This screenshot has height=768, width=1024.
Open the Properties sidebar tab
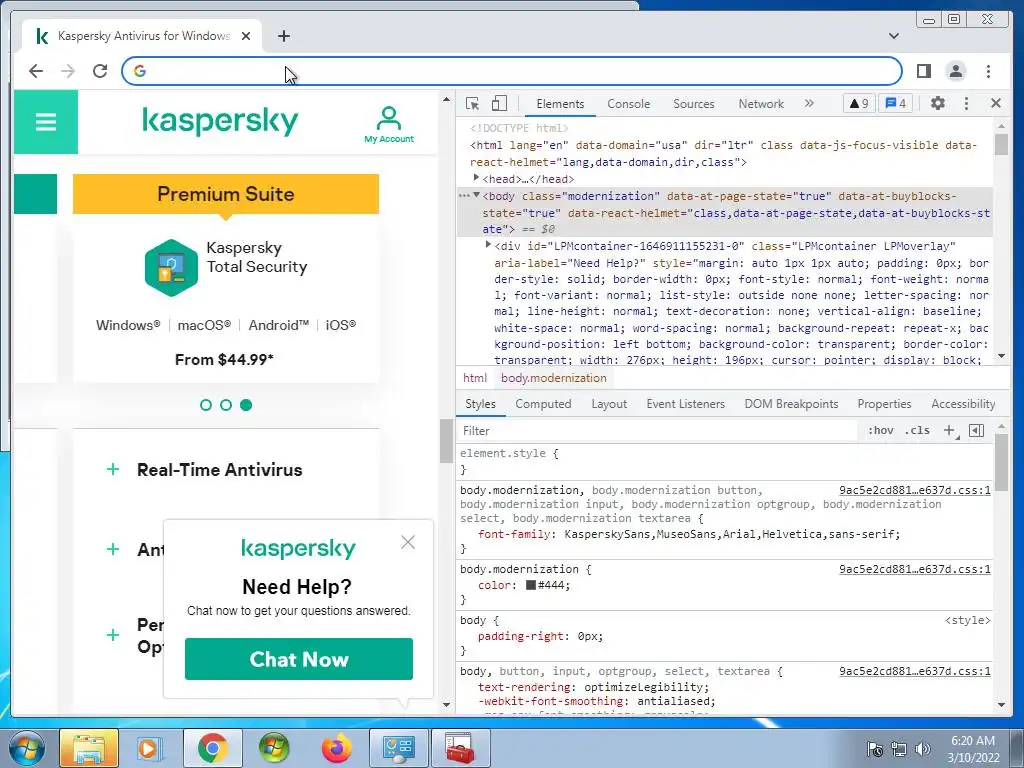pos(884,404)
